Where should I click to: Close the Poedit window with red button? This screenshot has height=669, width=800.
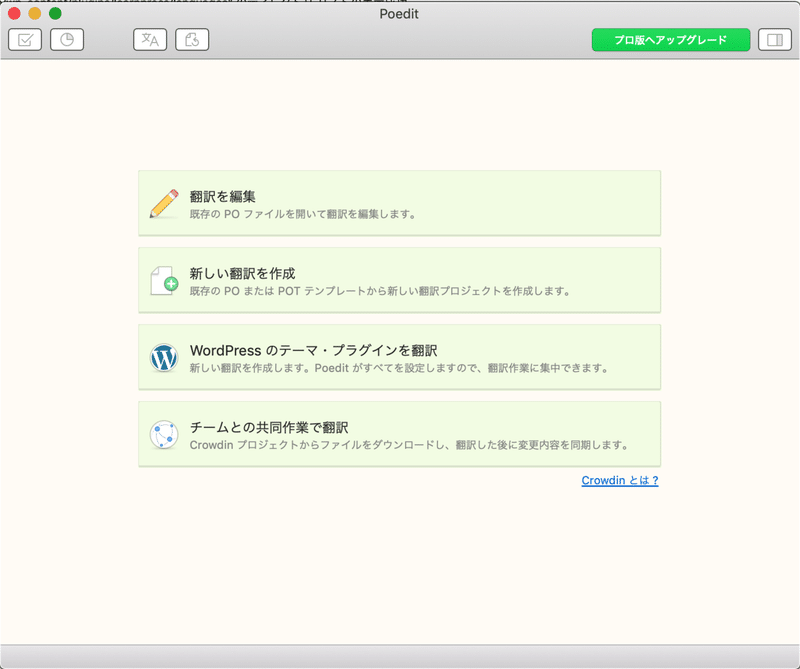(x=14, y=13)
